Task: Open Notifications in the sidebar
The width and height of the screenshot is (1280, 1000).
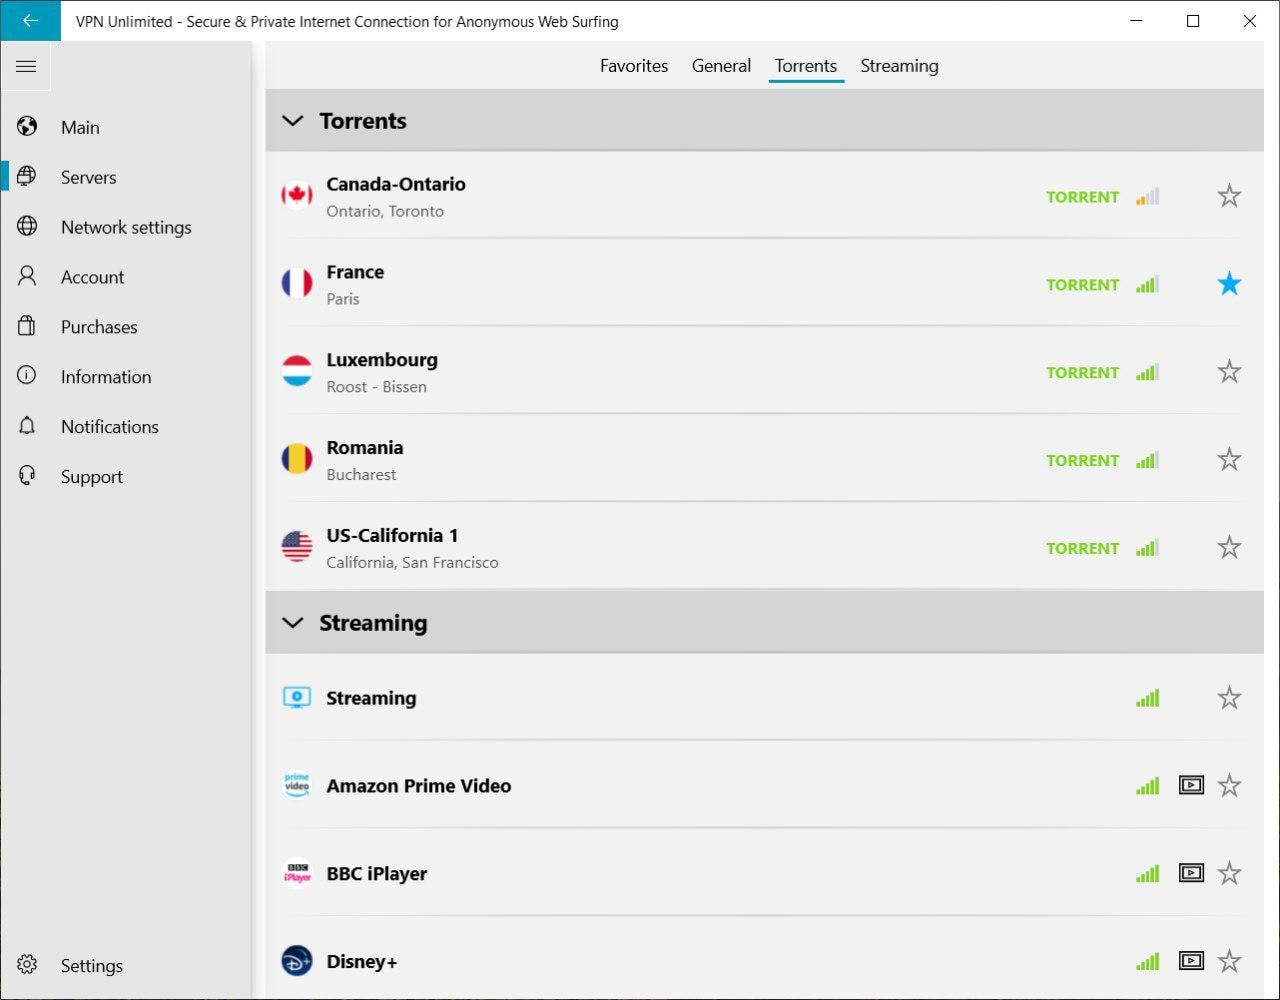Action: (x=126, y=427)
